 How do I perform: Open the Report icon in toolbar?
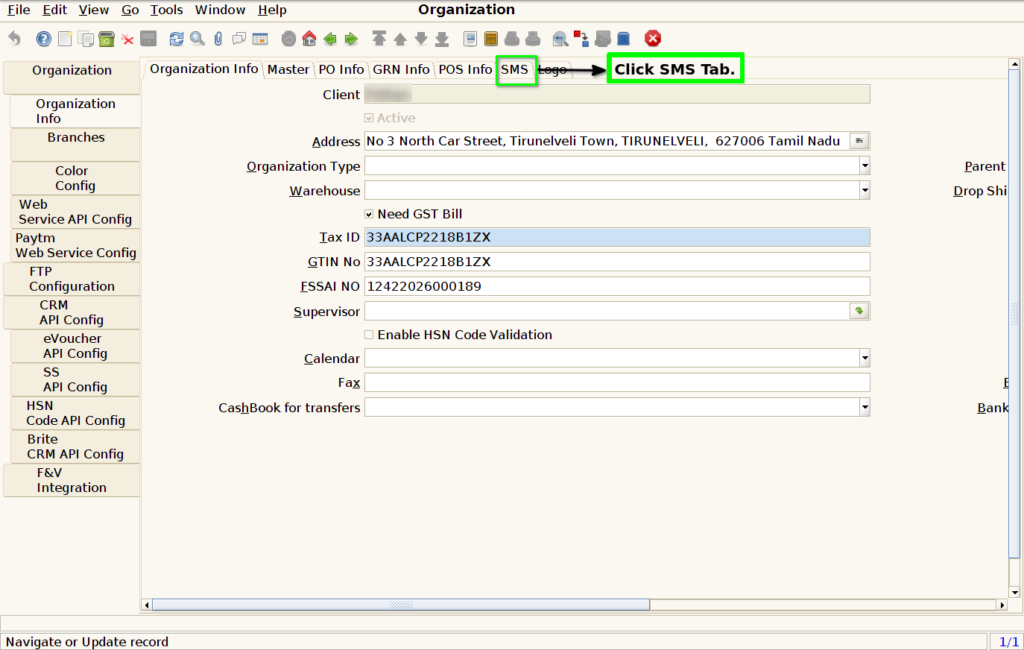[x=470, y=39]
